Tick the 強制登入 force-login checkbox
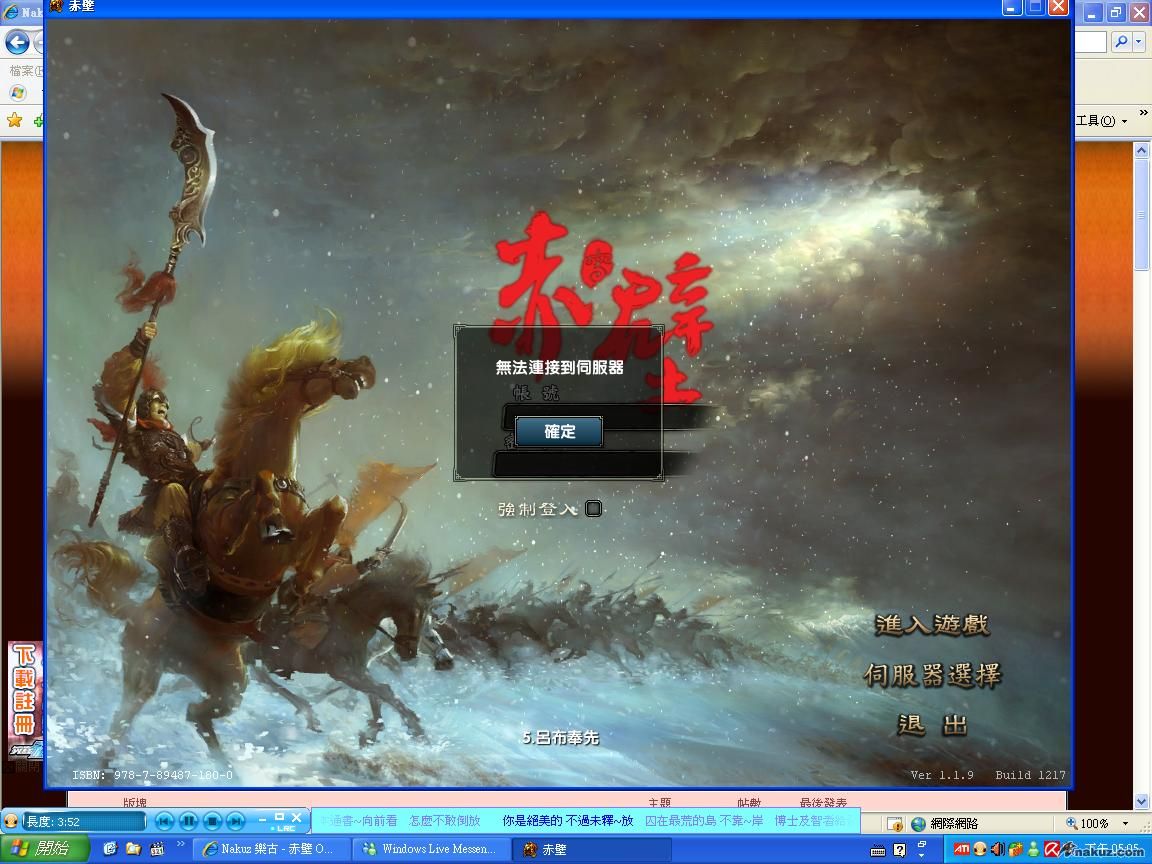Screen dimensions: 1152x864 [x=593, y=508]
